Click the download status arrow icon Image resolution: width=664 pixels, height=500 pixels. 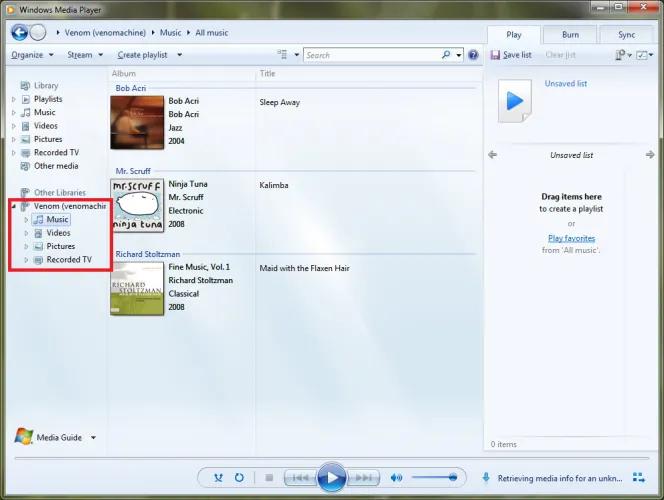coord(486,478)
